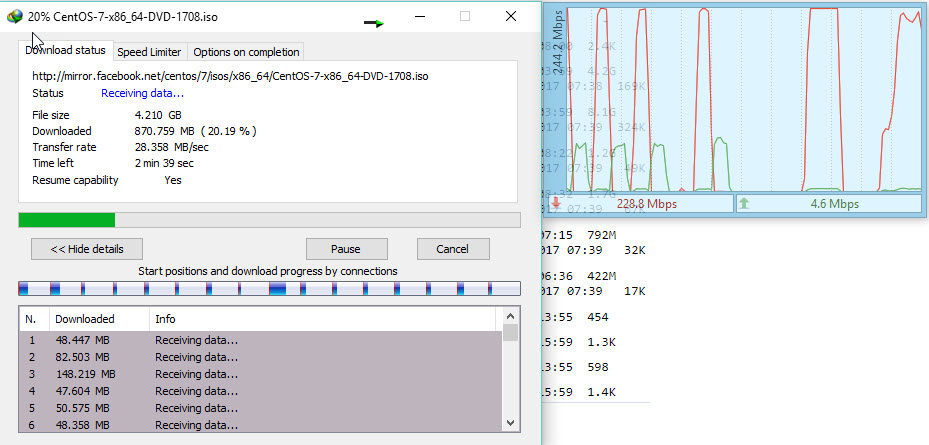This screenshot has width=929, height=445.
Task: Select connection 1 row with 48.447 MB
Action: [x=260, y=340]
